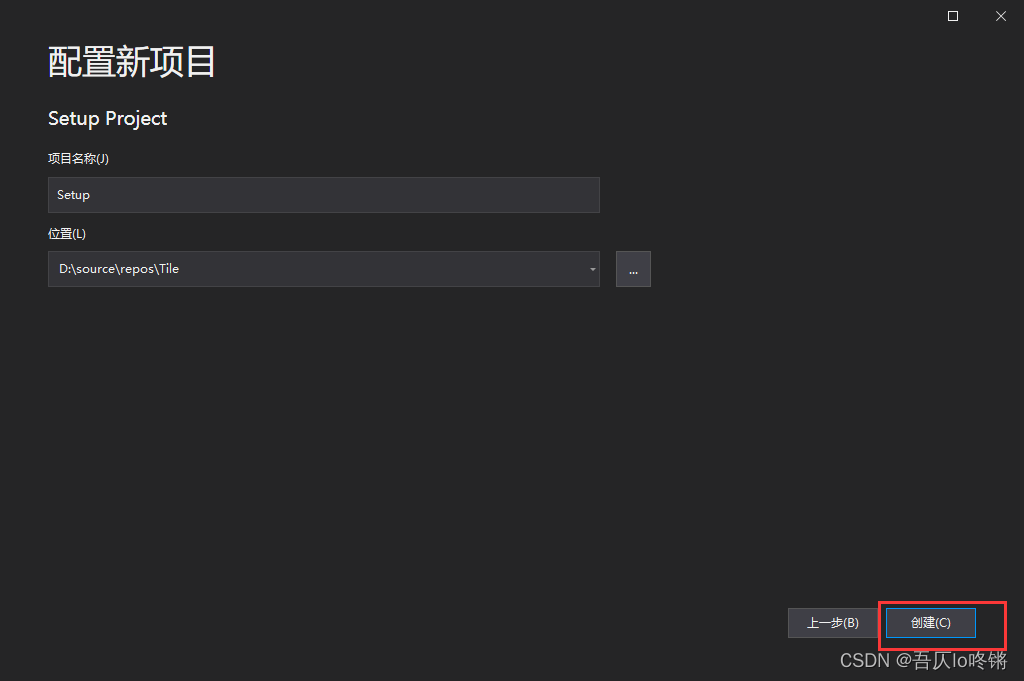Click the browse "..." icon next to location
Image resolution: width=1024 pixels, height=681 pixels.
coord(633,268)
